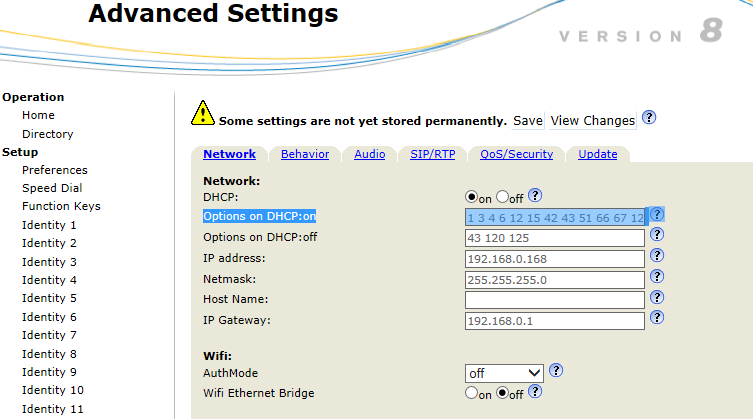
Task: Open help for Wifi AuthMode
Action: click(556, 370)
